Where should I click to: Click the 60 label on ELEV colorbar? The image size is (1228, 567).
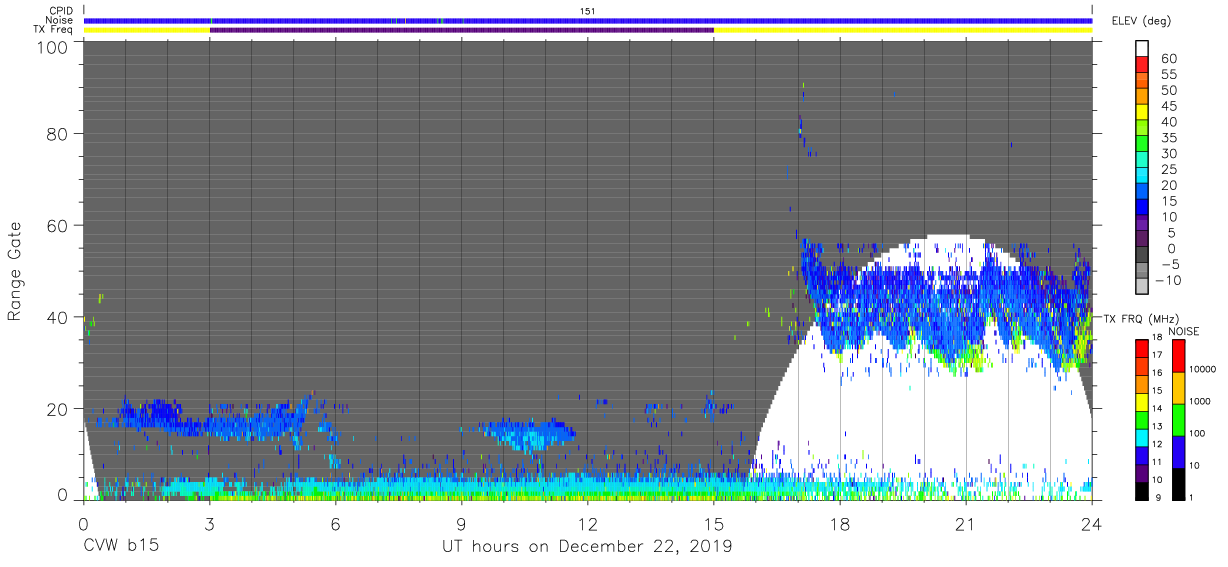coord(1169,58)
